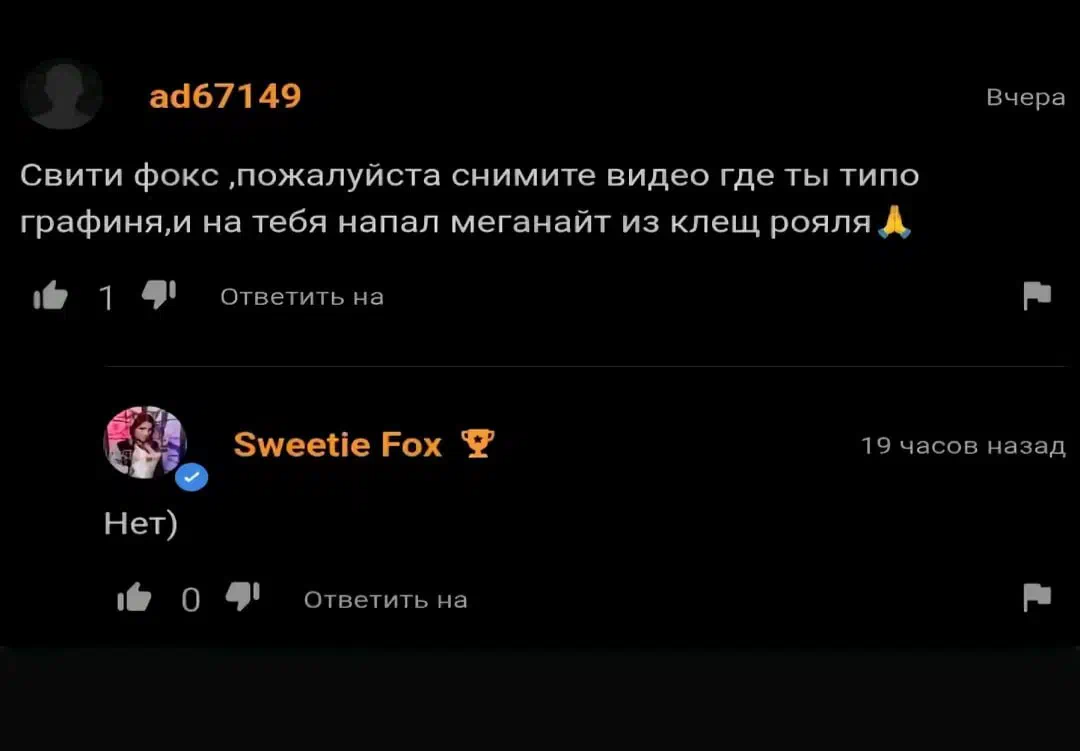Click 'Ответить на' under ad67149's comment

[x=302, y=297]
